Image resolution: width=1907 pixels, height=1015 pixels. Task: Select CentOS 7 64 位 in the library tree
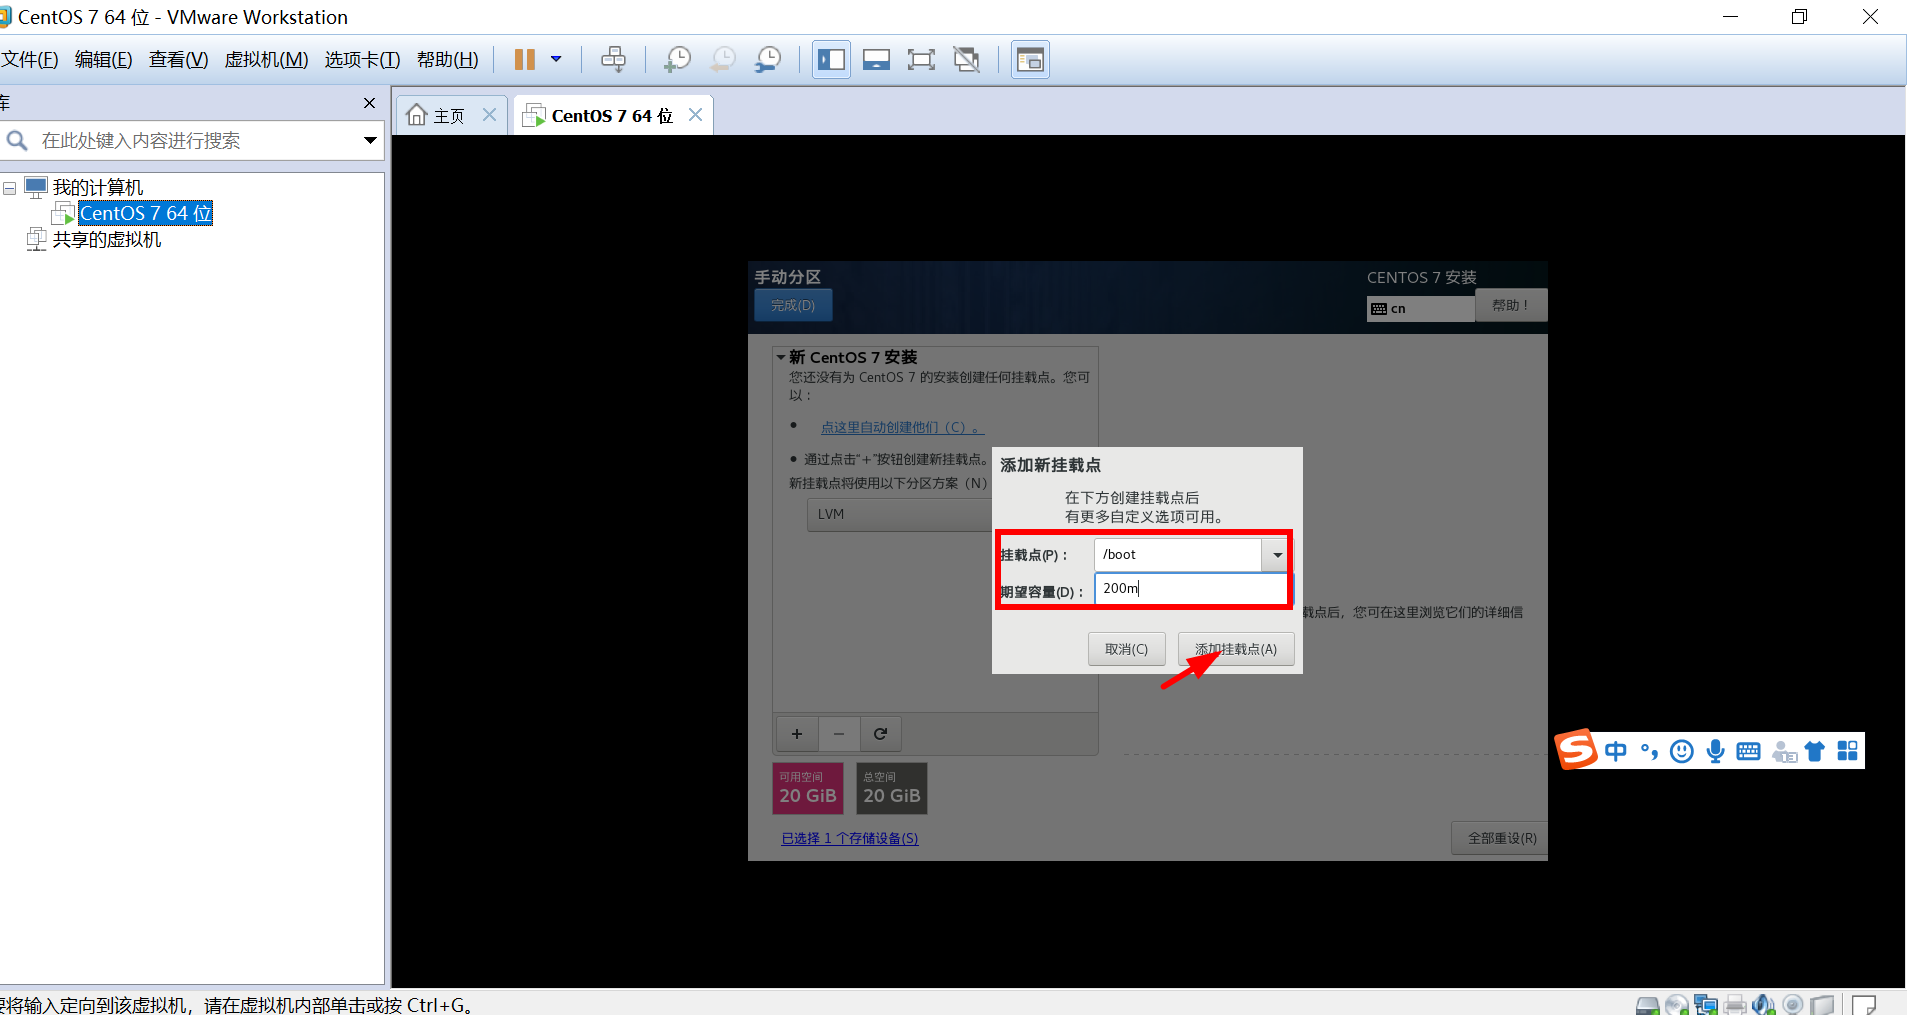click(146, 213)
